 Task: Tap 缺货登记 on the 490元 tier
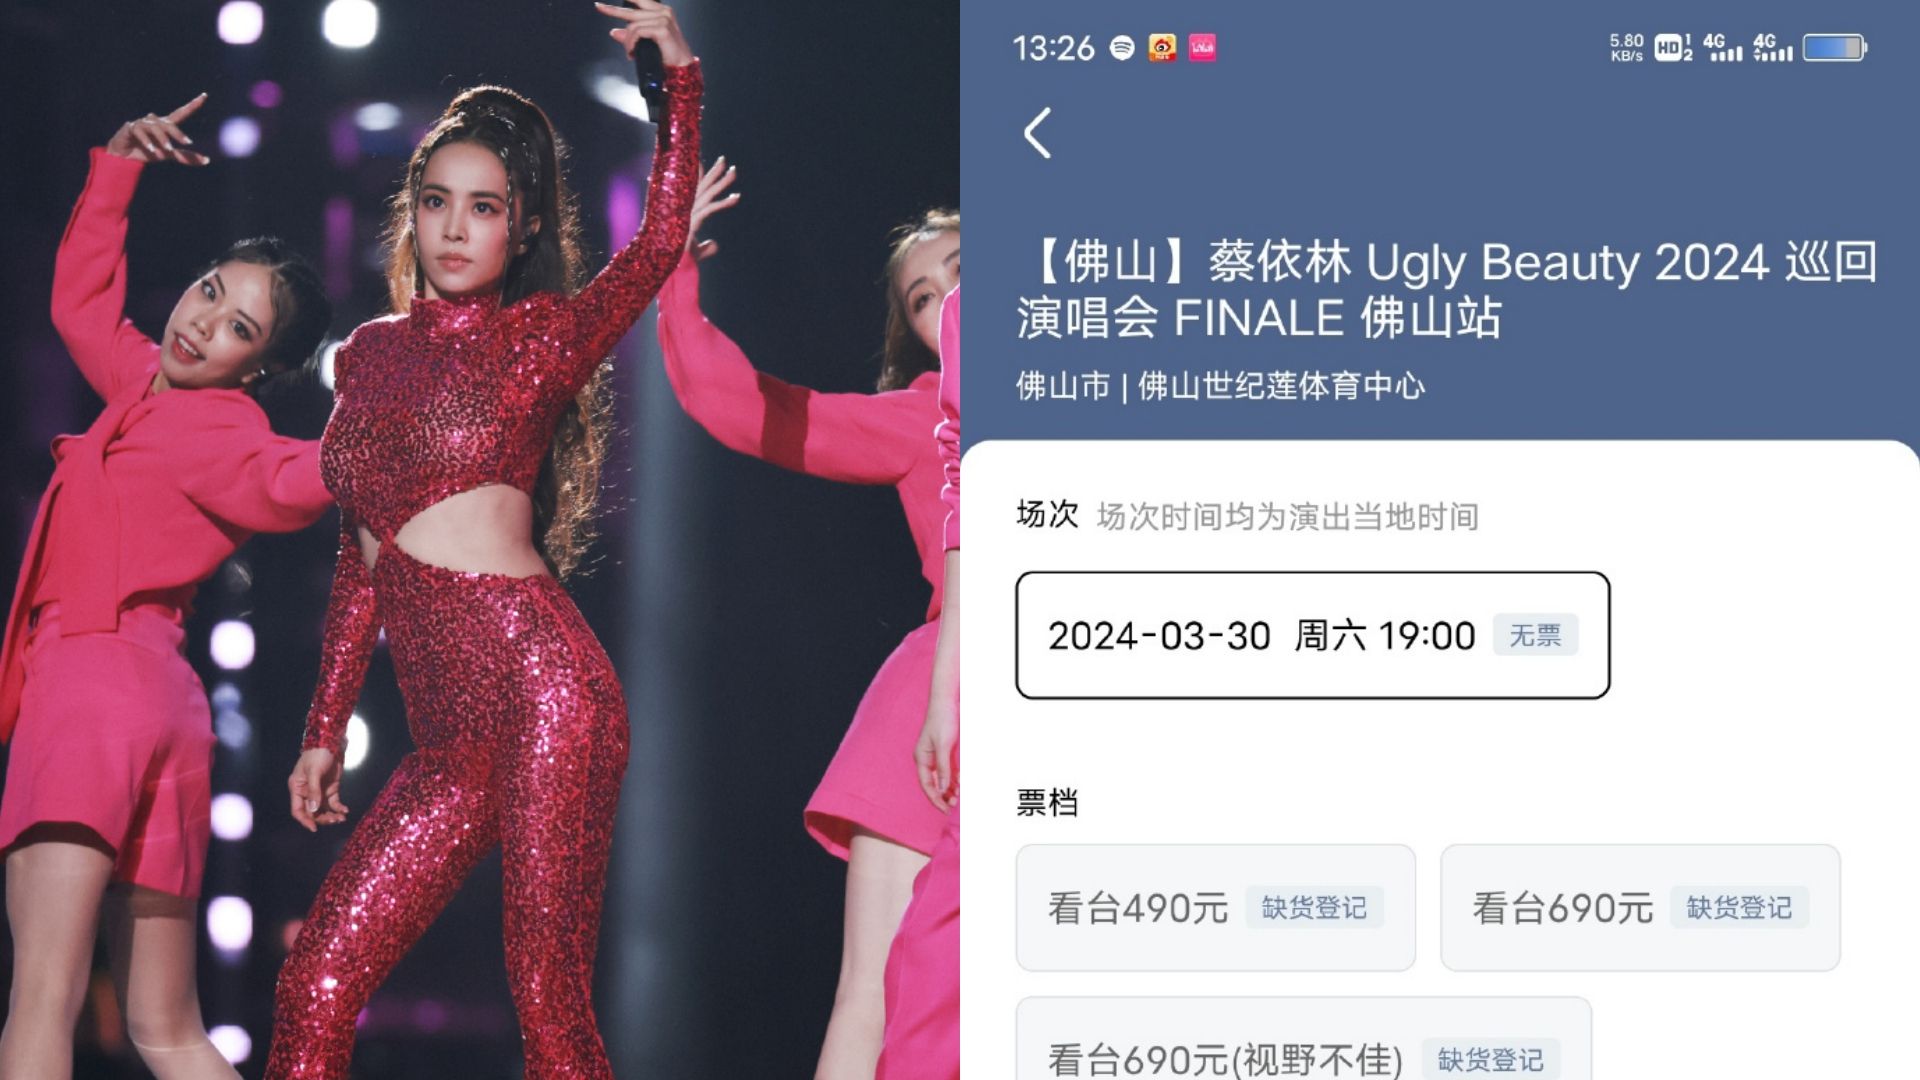point(1314,907)
